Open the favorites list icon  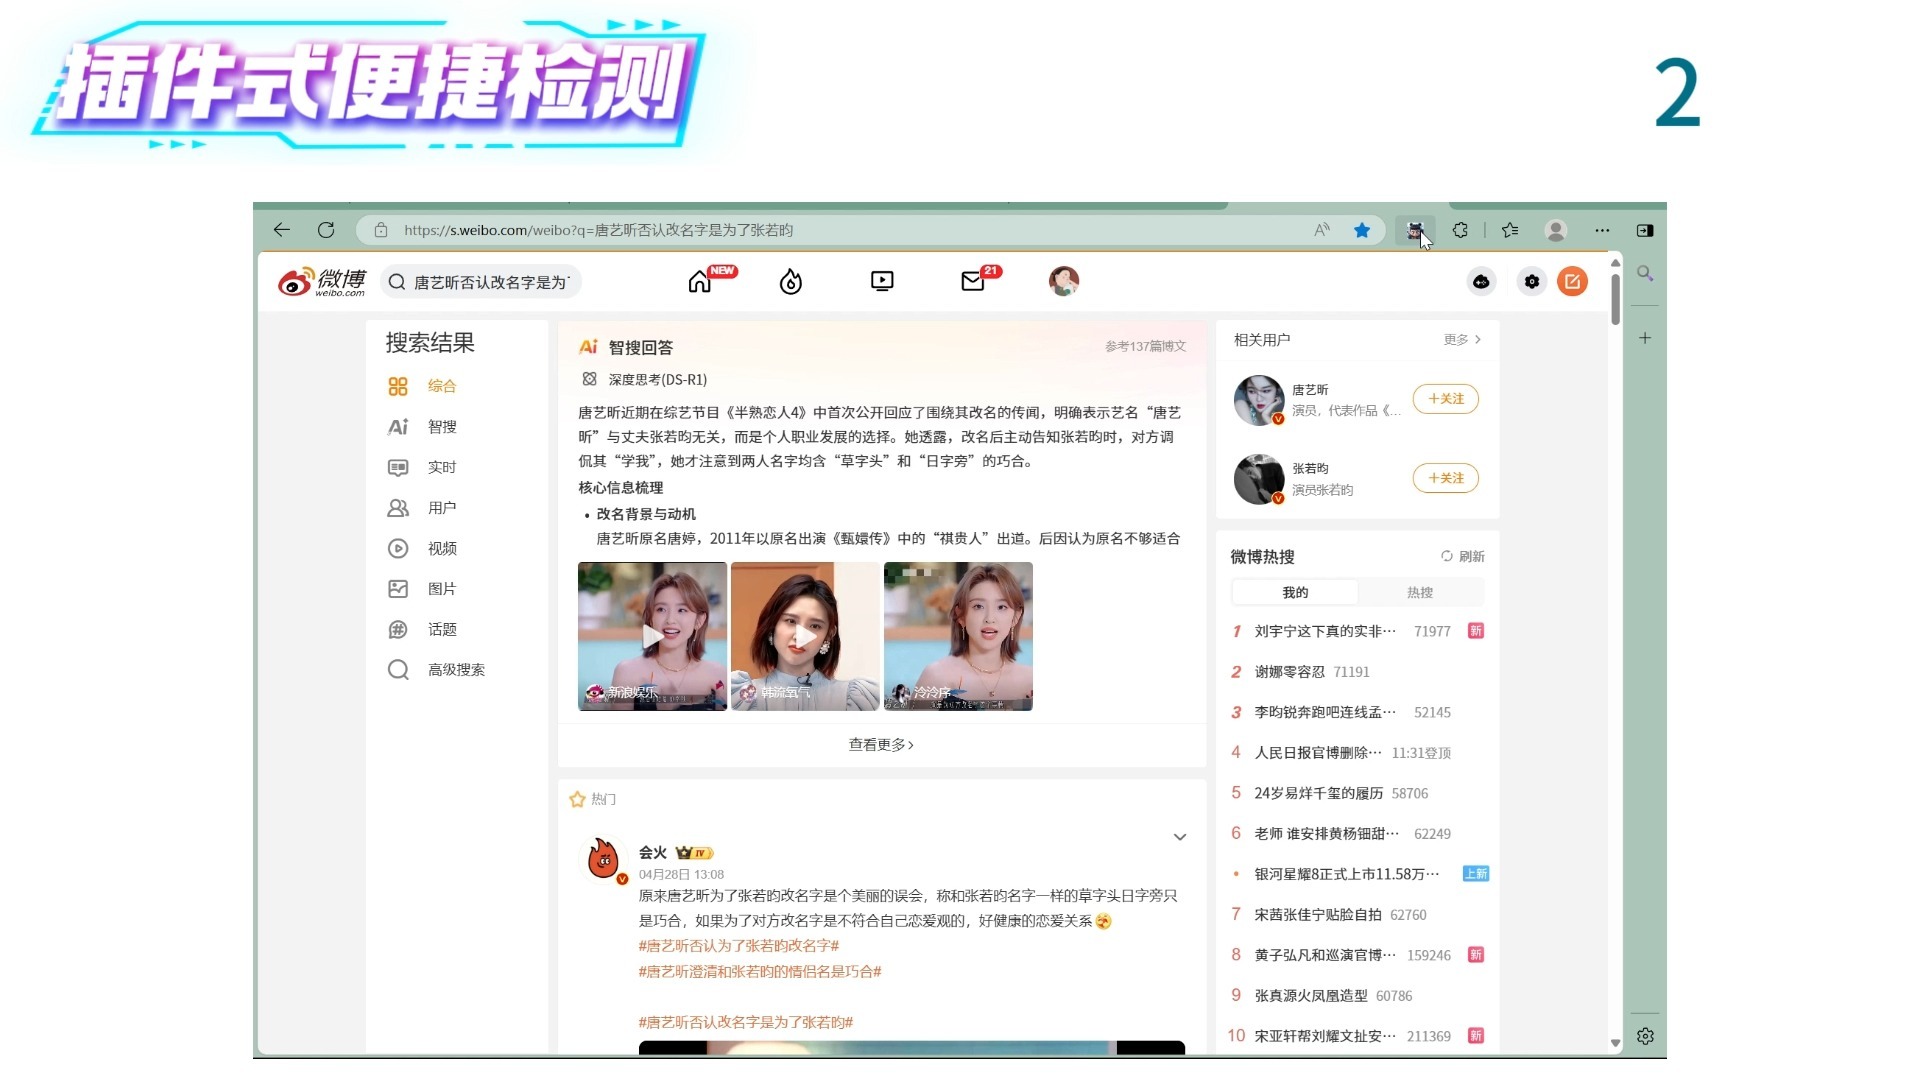1510,230
